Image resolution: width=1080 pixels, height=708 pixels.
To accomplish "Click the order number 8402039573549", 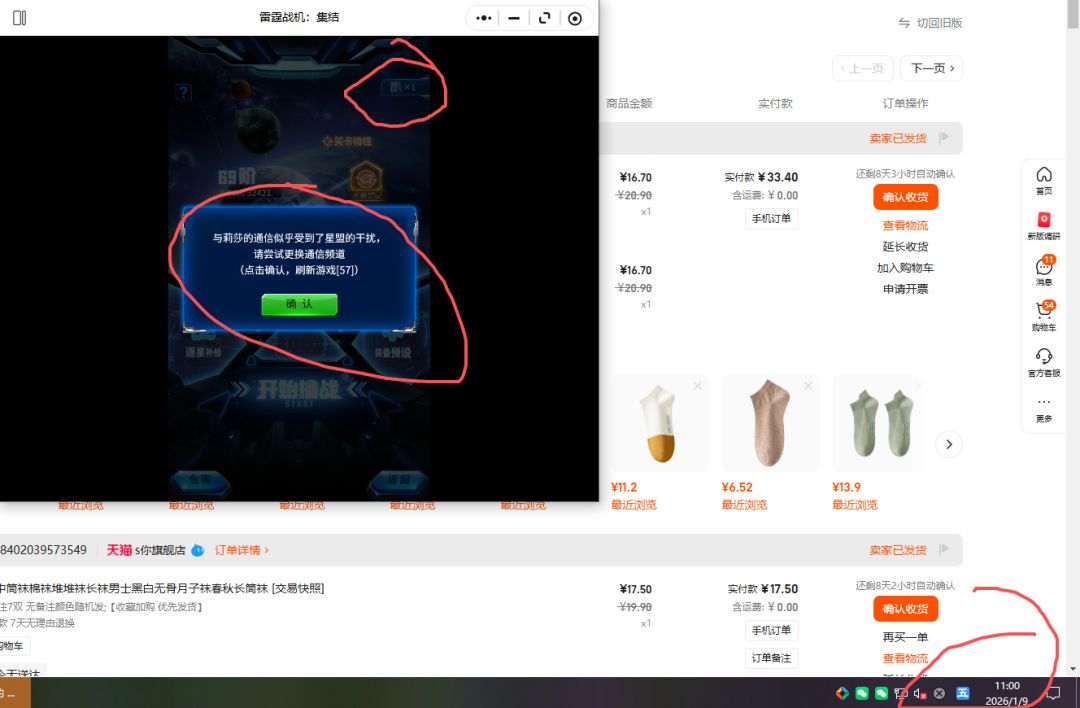I will [x=43, y=550].
